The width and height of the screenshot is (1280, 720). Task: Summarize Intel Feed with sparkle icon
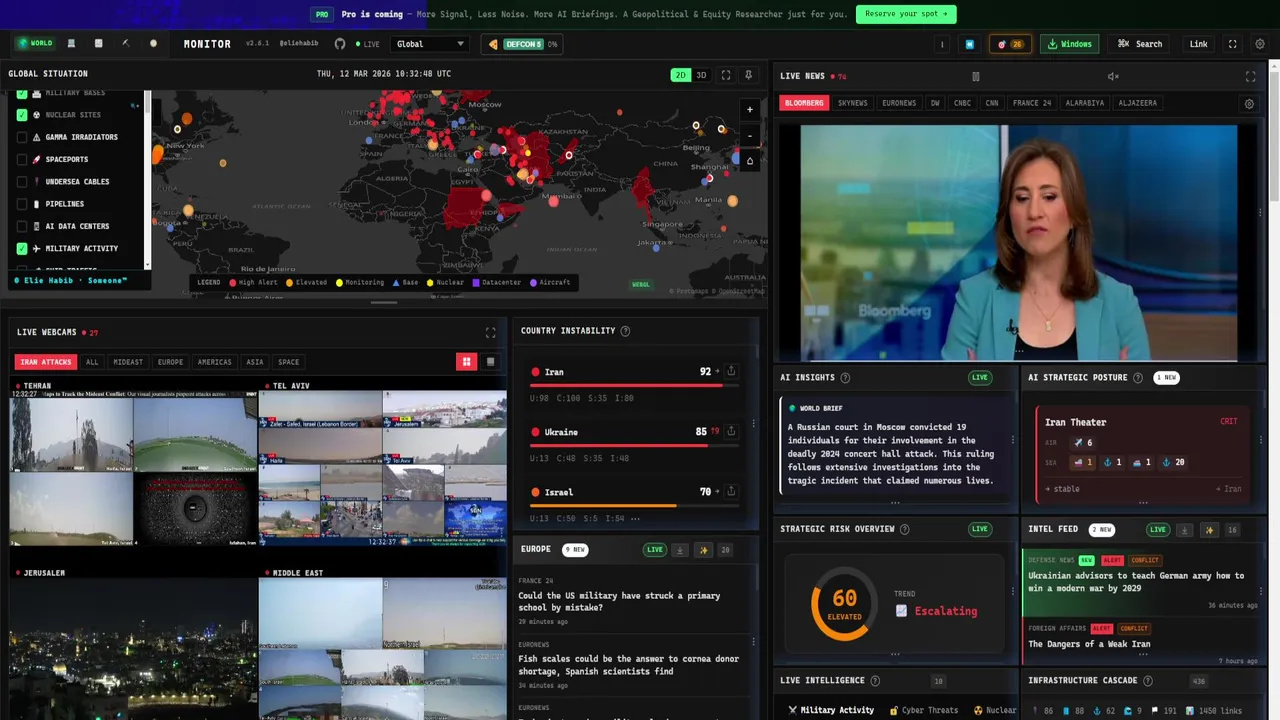pyautogui.click(x=1209, y=529)
